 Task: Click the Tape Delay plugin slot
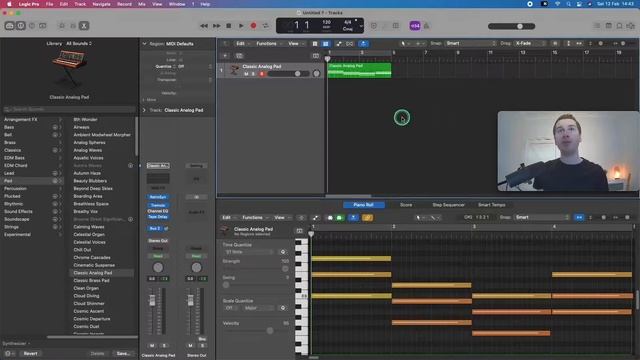158,217
